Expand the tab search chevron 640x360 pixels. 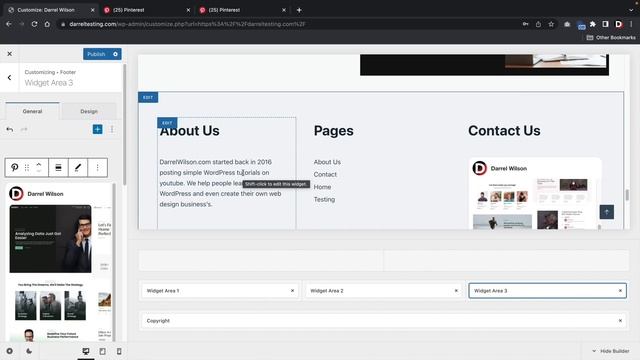click(631, 10)
